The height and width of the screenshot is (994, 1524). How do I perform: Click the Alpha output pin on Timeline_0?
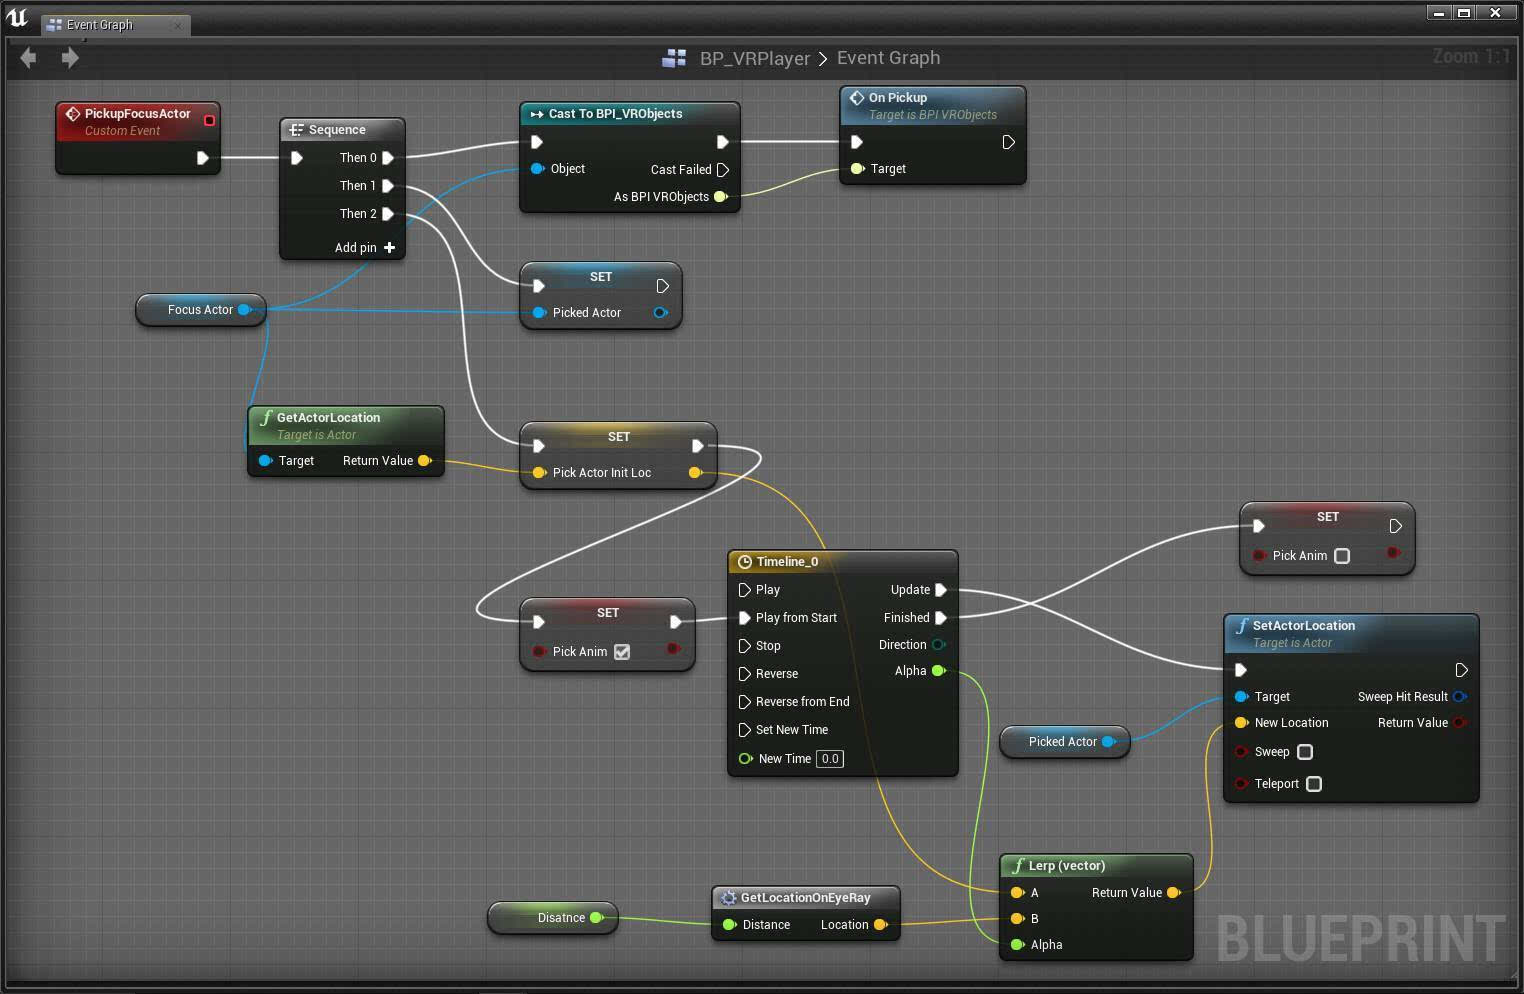coord(939,671)
